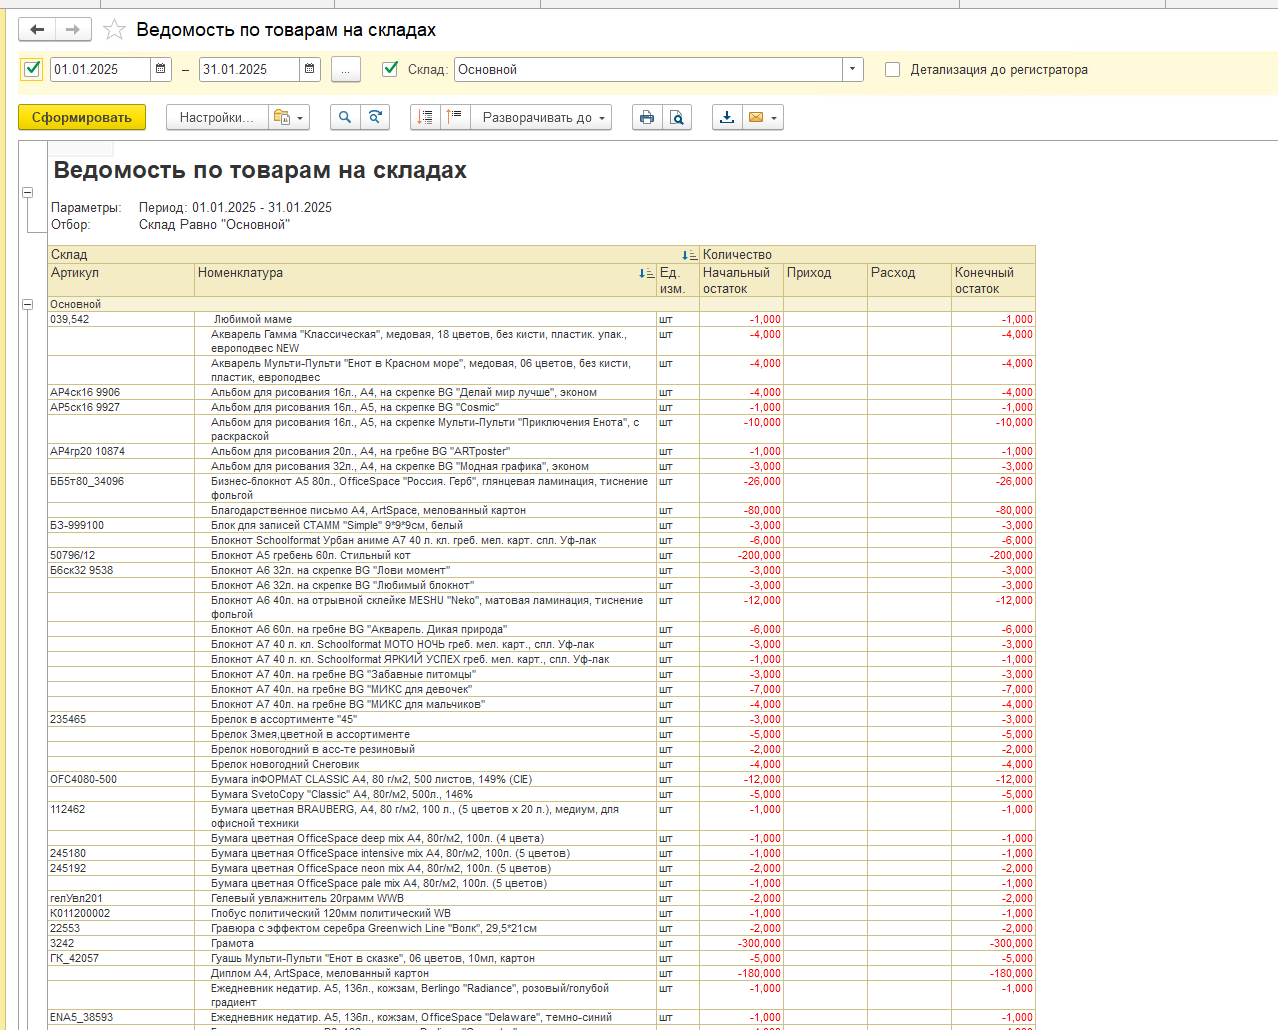Image resolution: width=1278 pixels, height=1030 pixels.
Task: Add report to favorites with star icon
Action: [x=114, y=30]
